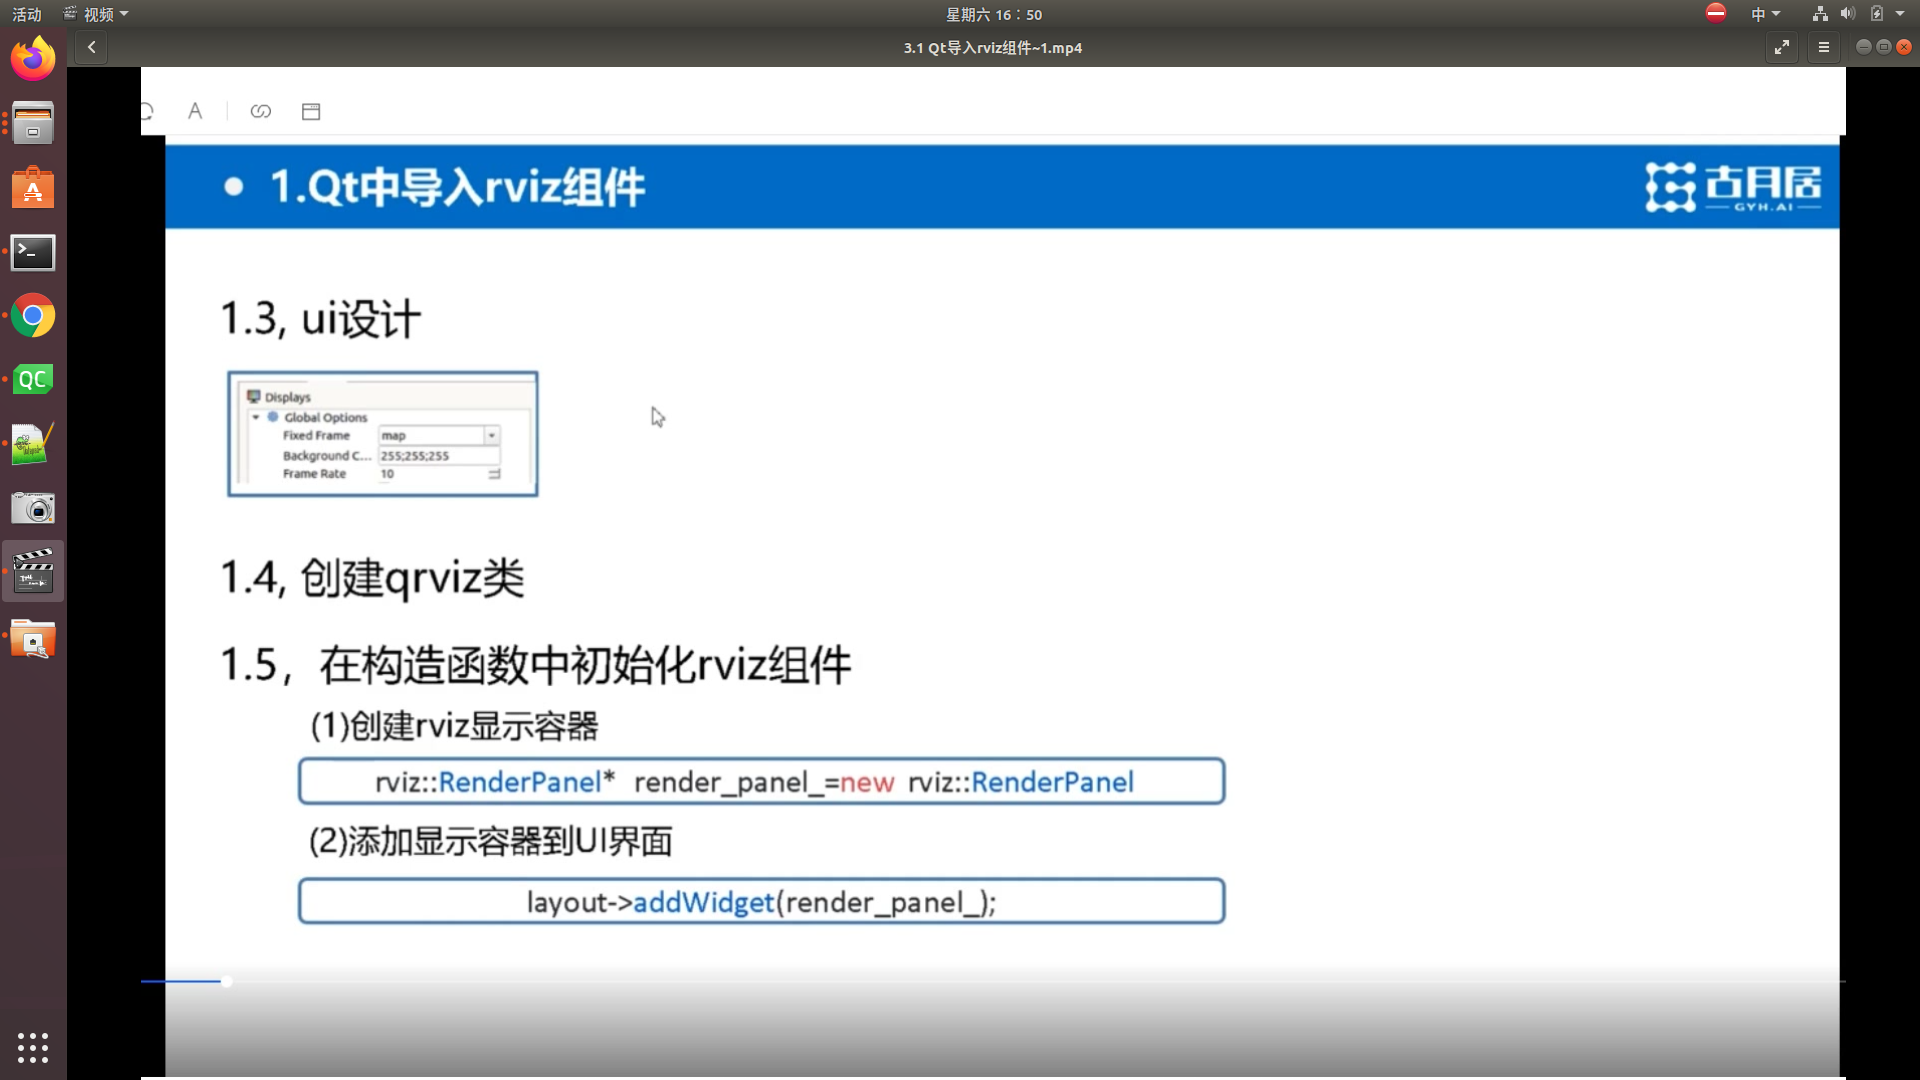Open the clock and calendar panel
Viewport: 1920px width, 1080px height.
(x=993, y=14)
